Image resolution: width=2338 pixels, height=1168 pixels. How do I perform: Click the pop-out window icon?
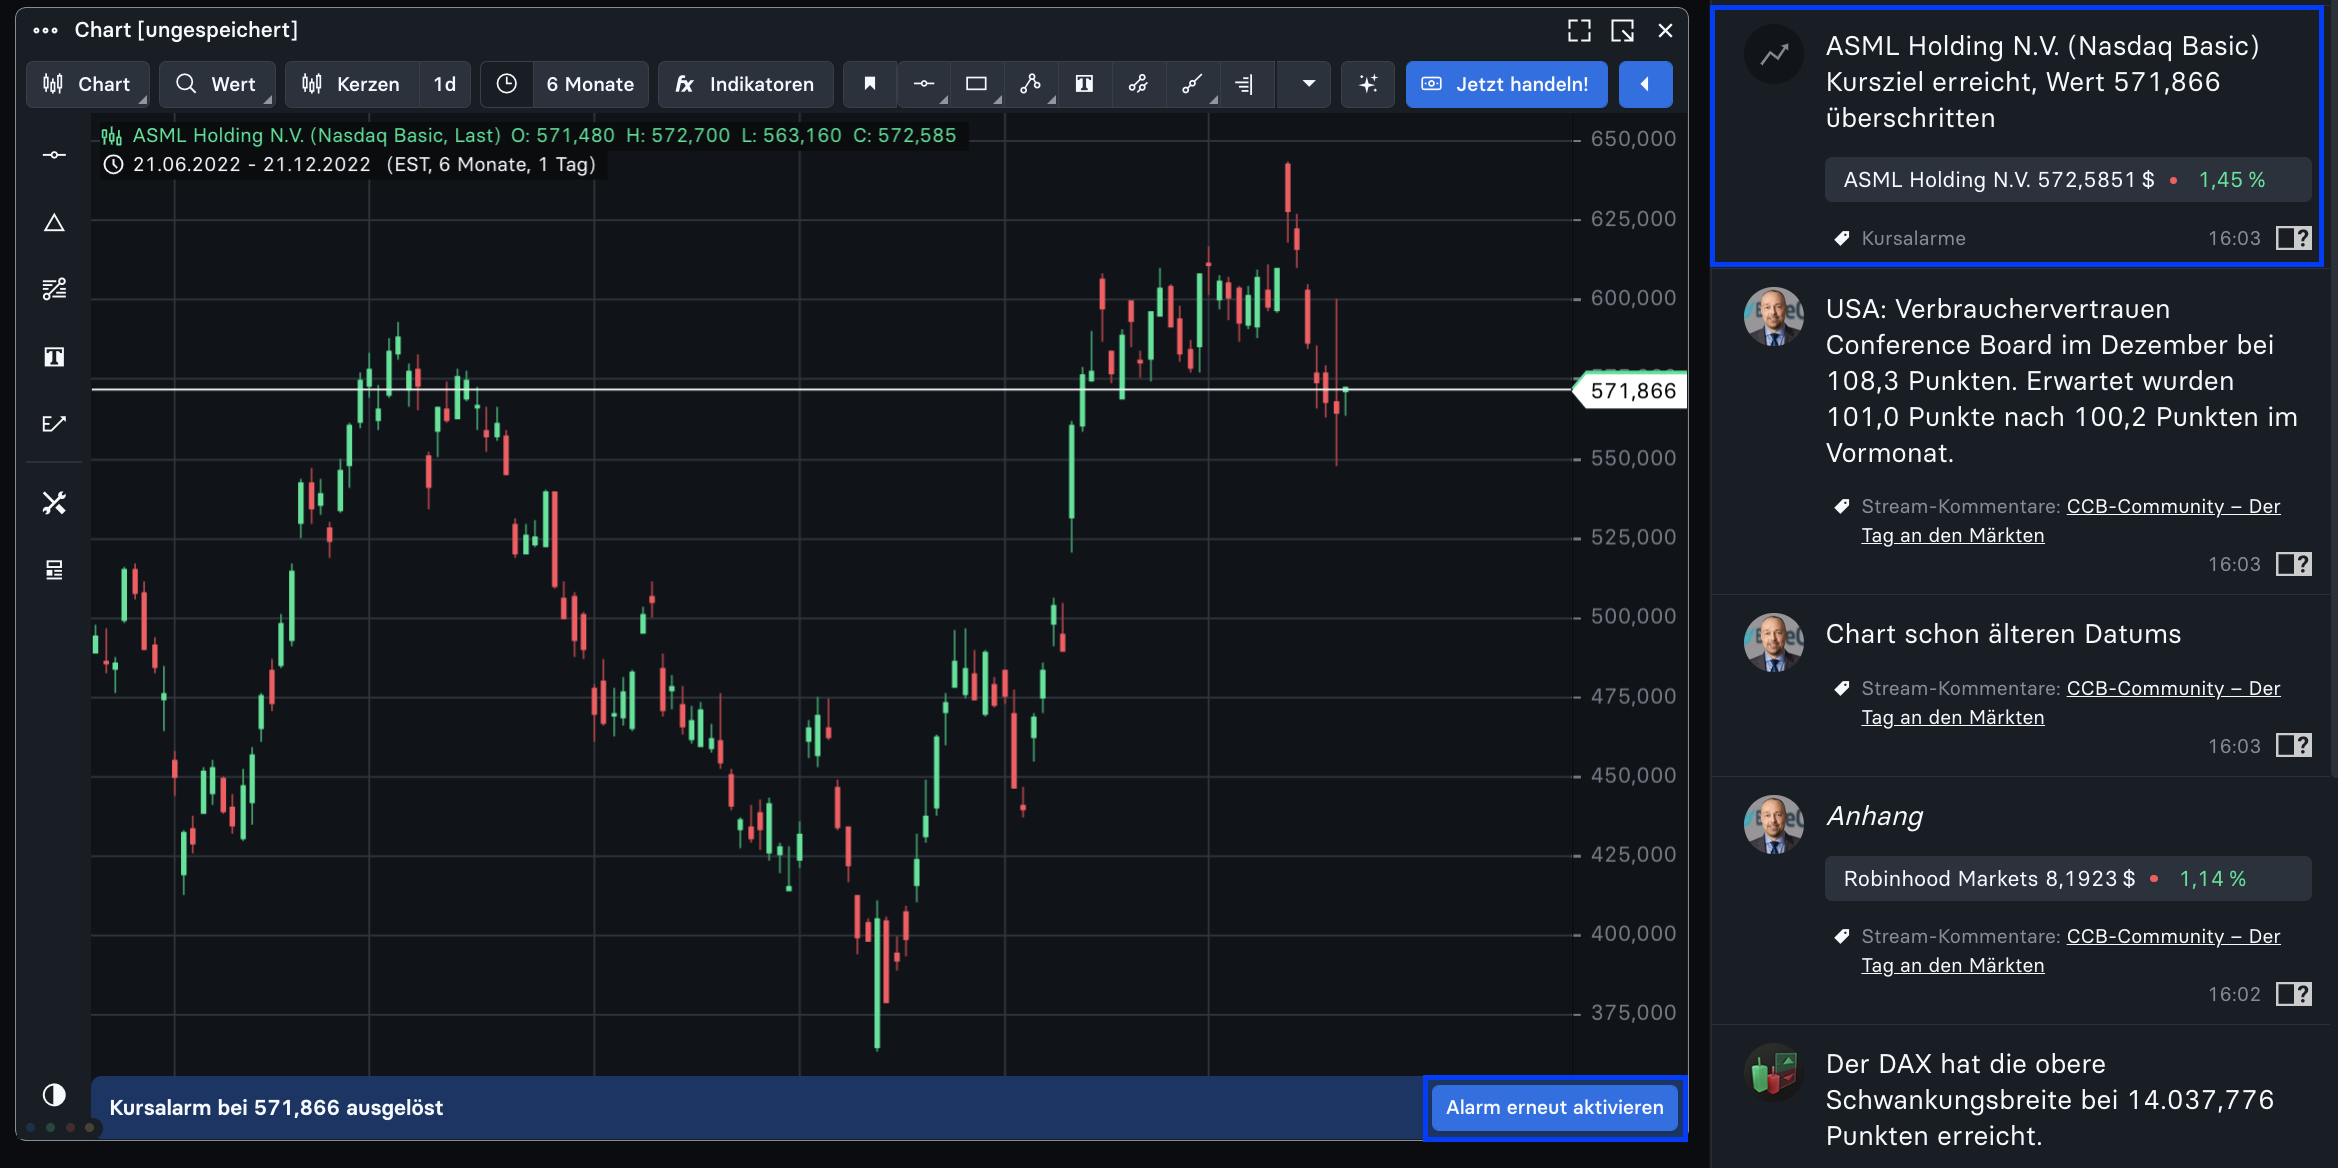[1623, 31]
